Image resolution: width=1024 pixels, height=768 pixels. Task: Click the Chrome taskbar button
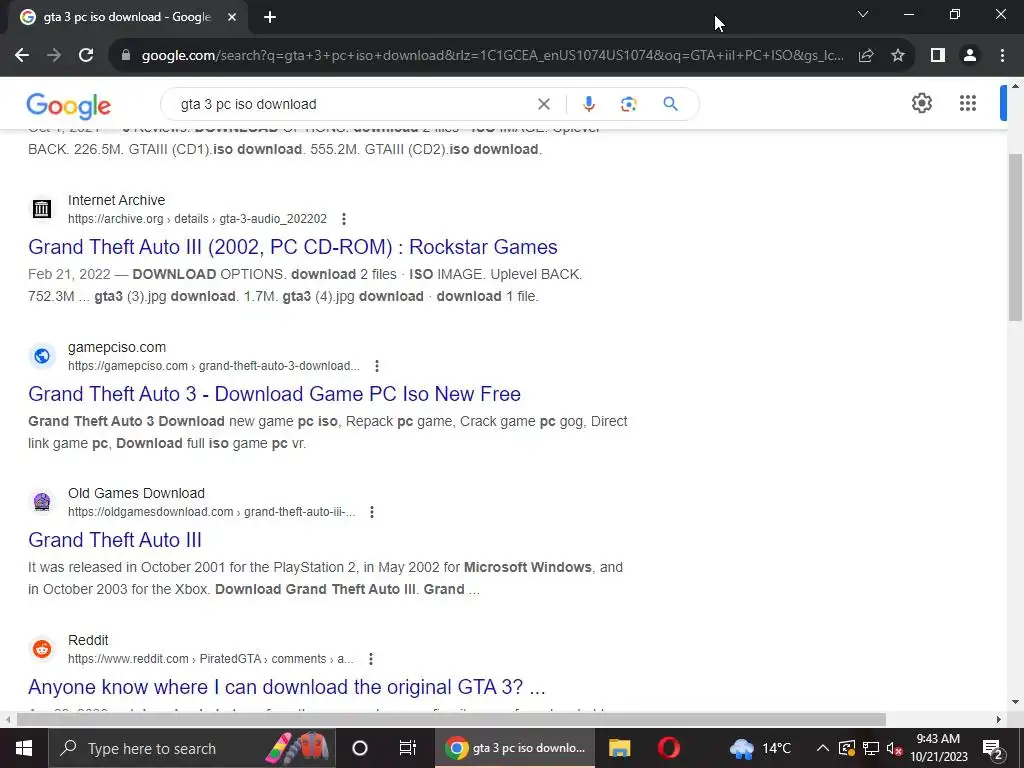(515, 748)
